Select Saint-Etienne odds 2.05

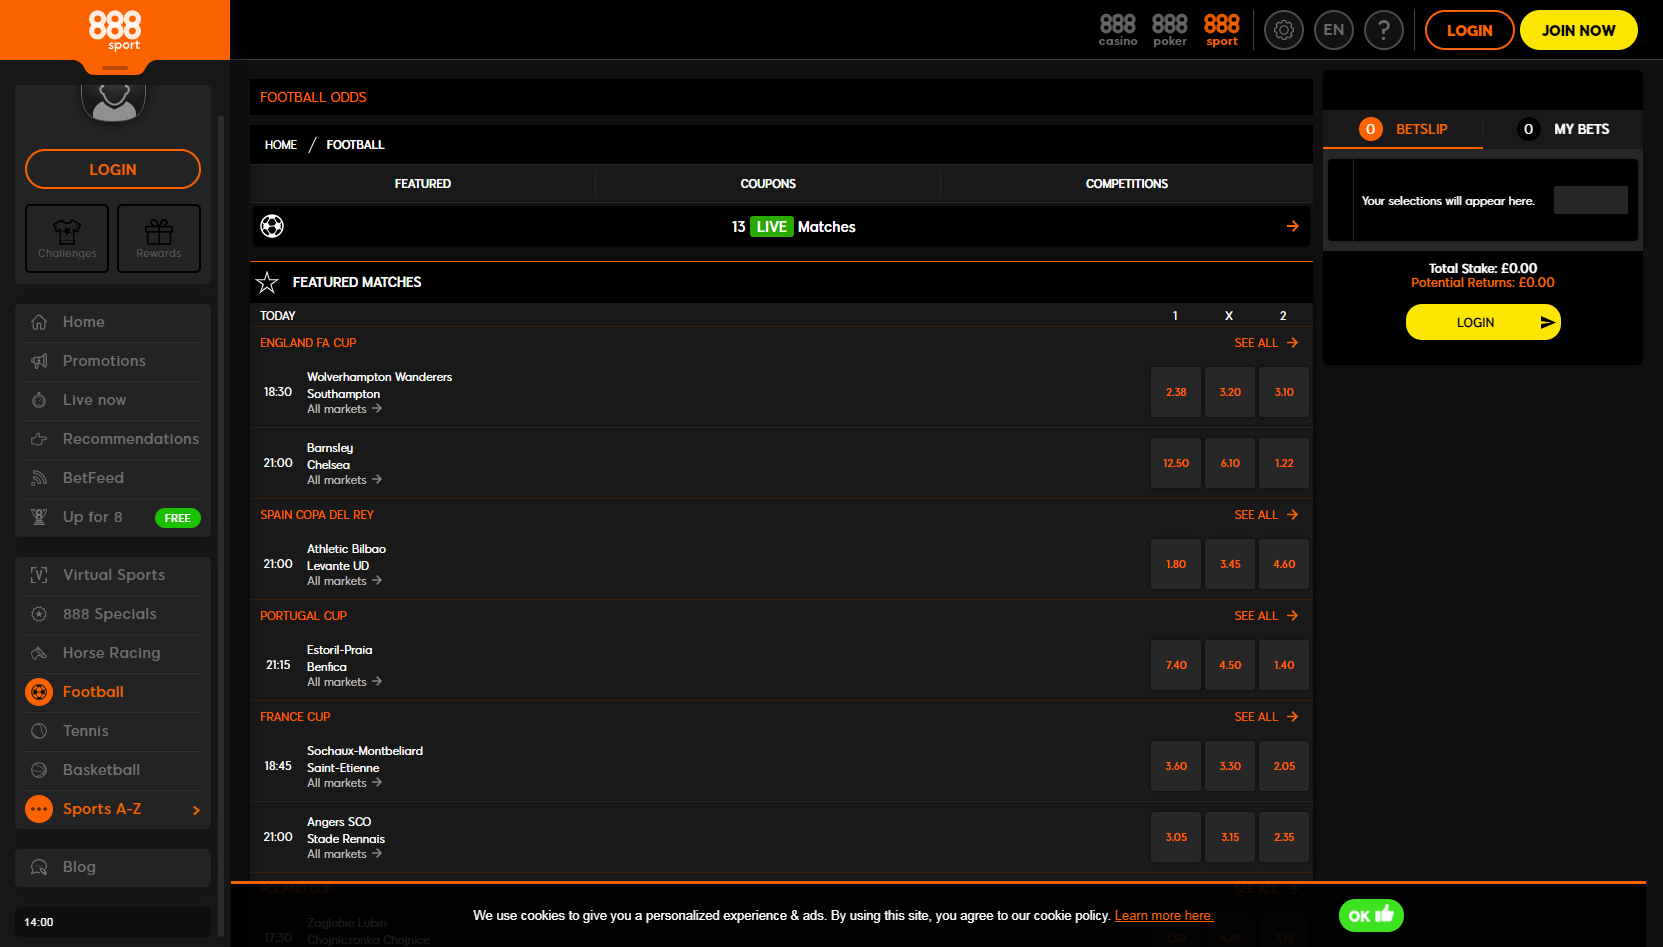click(x=1284, y=766)
